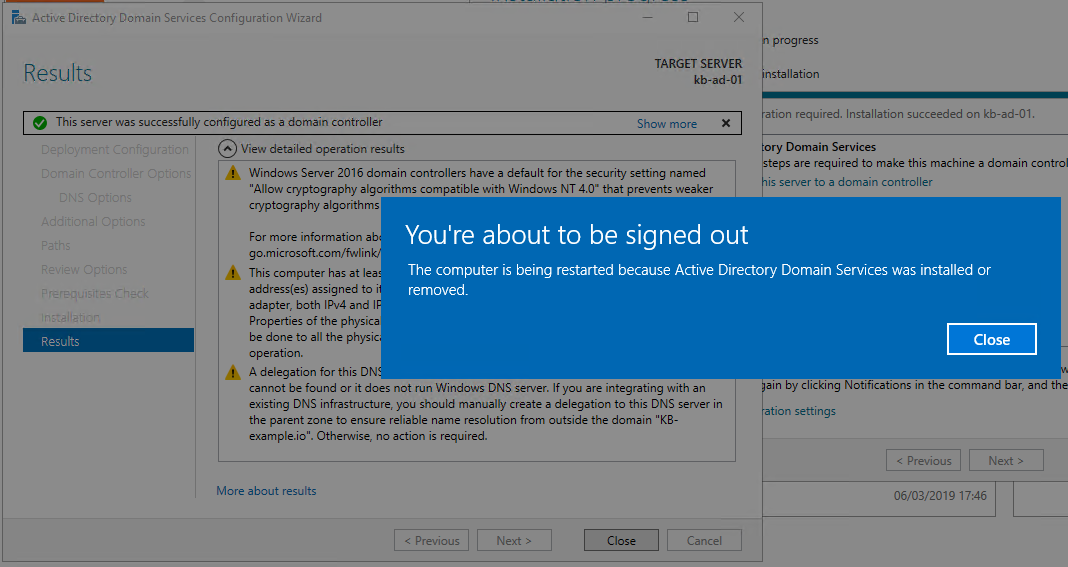Collapse View detailed operation results
The width and height of the screenshot is (1068, 567).
[x=227, y=149]
